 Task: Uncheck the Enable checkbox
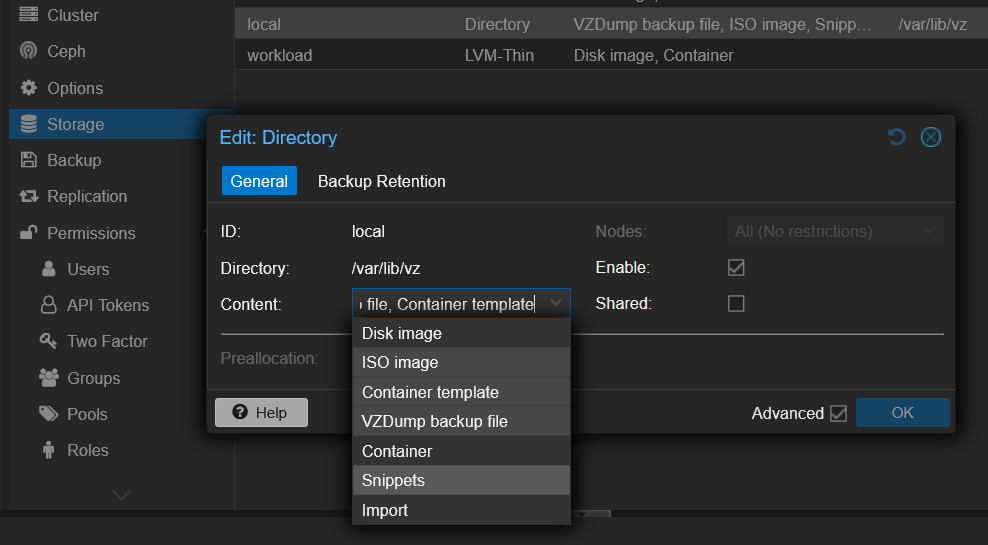[x=736, y=268]
